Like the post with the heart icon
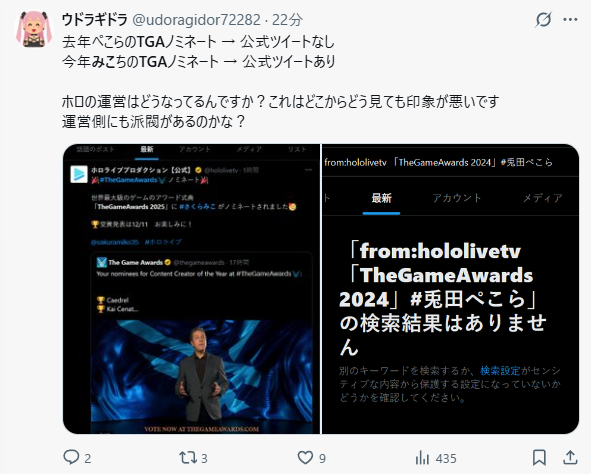Viewport: 591px width, 474px height. pos(311,458)
